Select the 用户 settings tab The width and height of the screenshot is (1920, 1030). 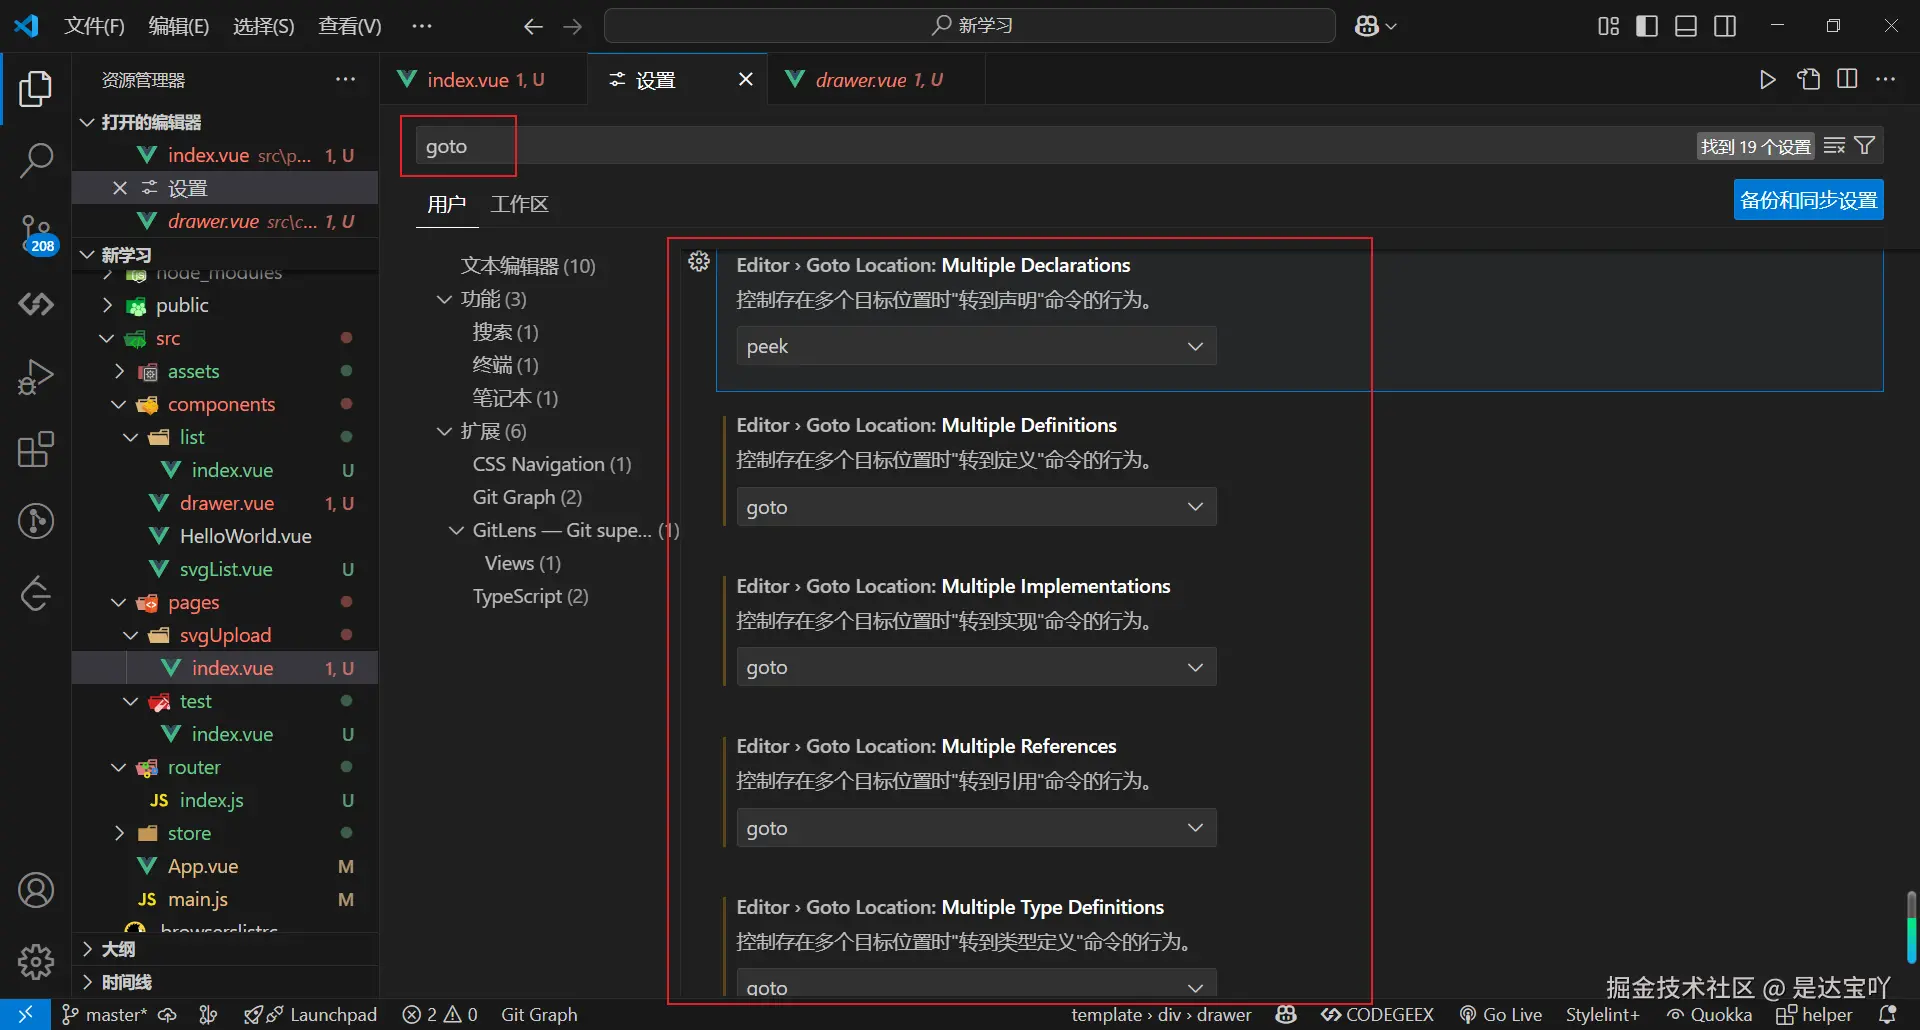[447, 204]
